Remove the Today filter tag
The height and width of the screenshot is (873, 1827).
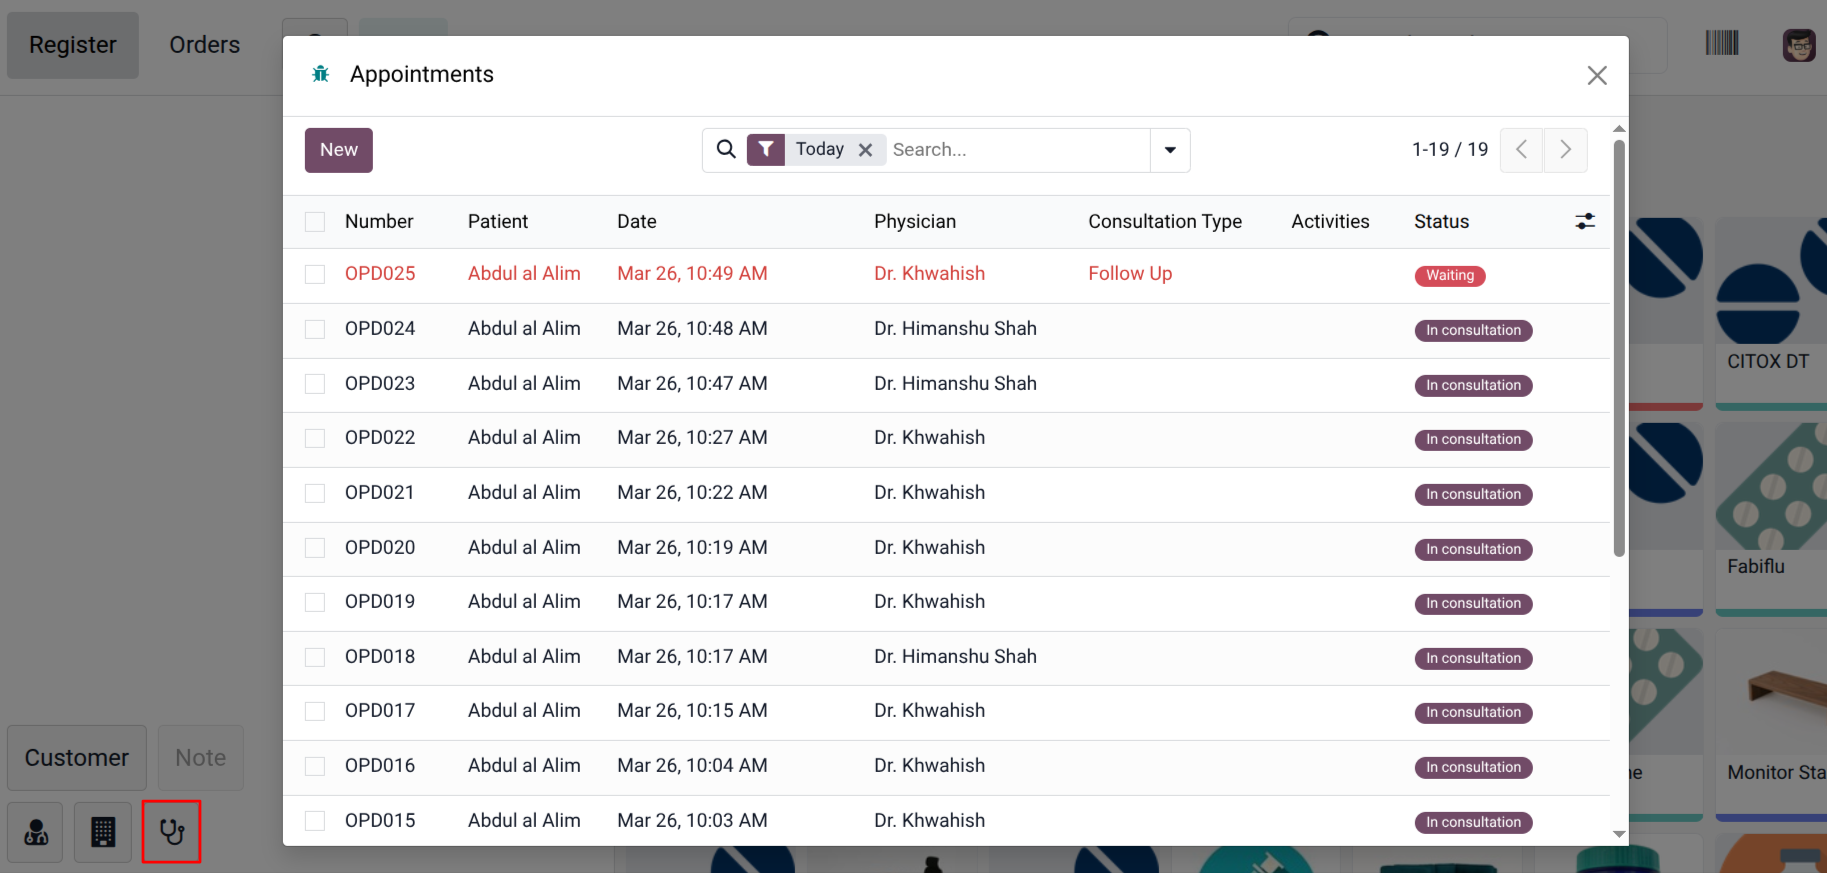tap(866, 150)
